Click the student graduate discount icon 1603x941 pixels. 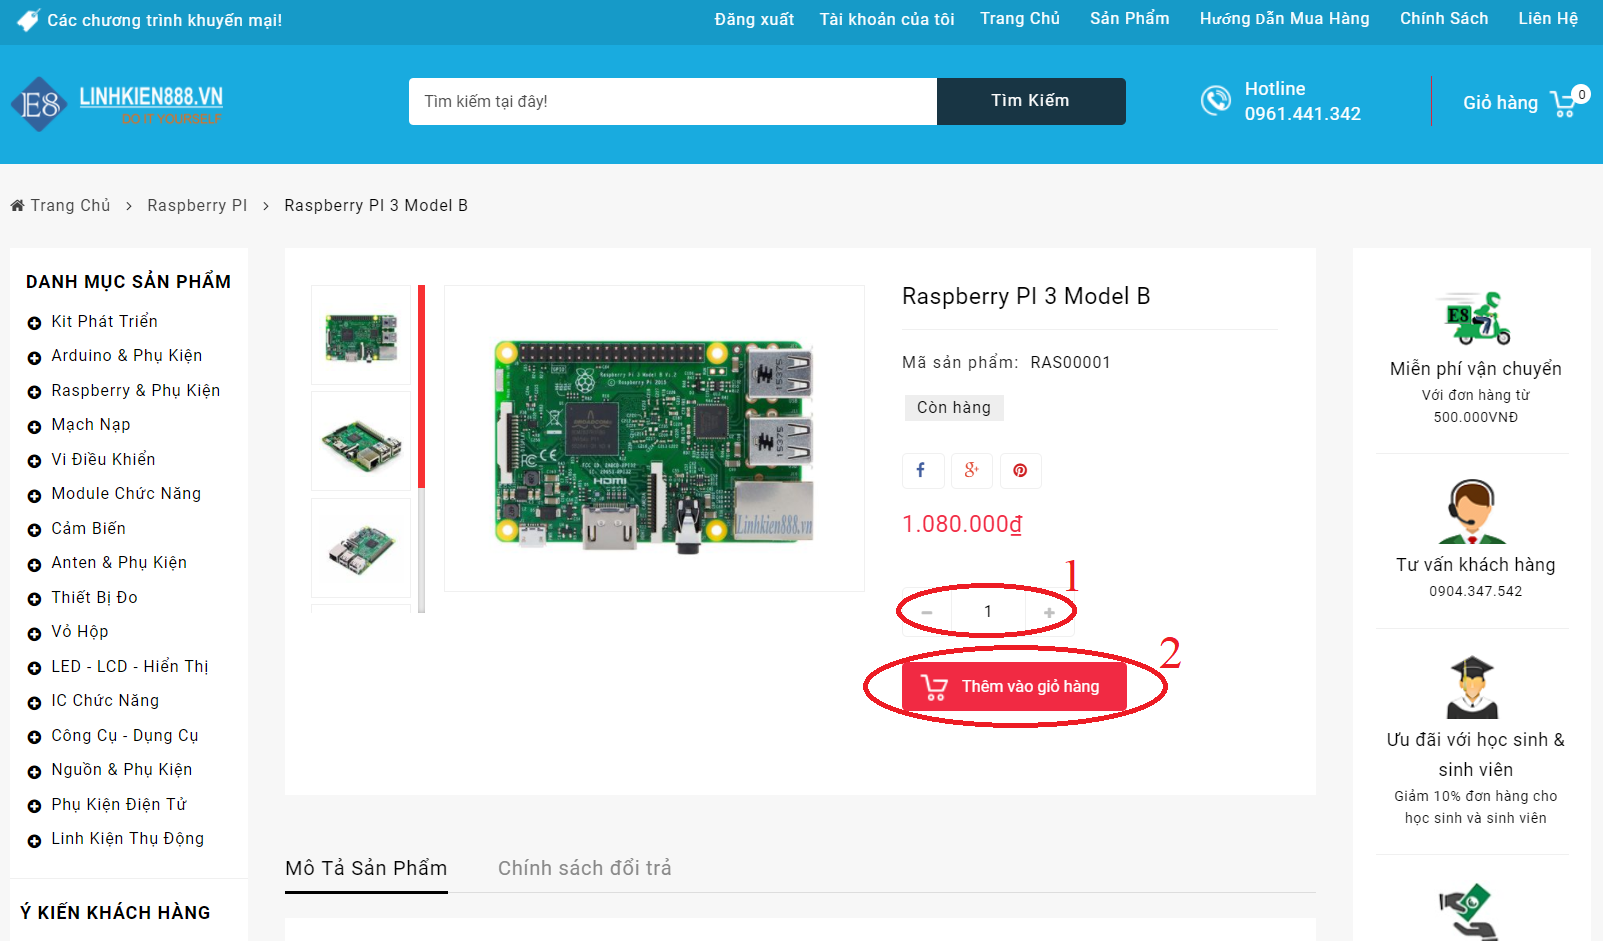click(1472, 688)
